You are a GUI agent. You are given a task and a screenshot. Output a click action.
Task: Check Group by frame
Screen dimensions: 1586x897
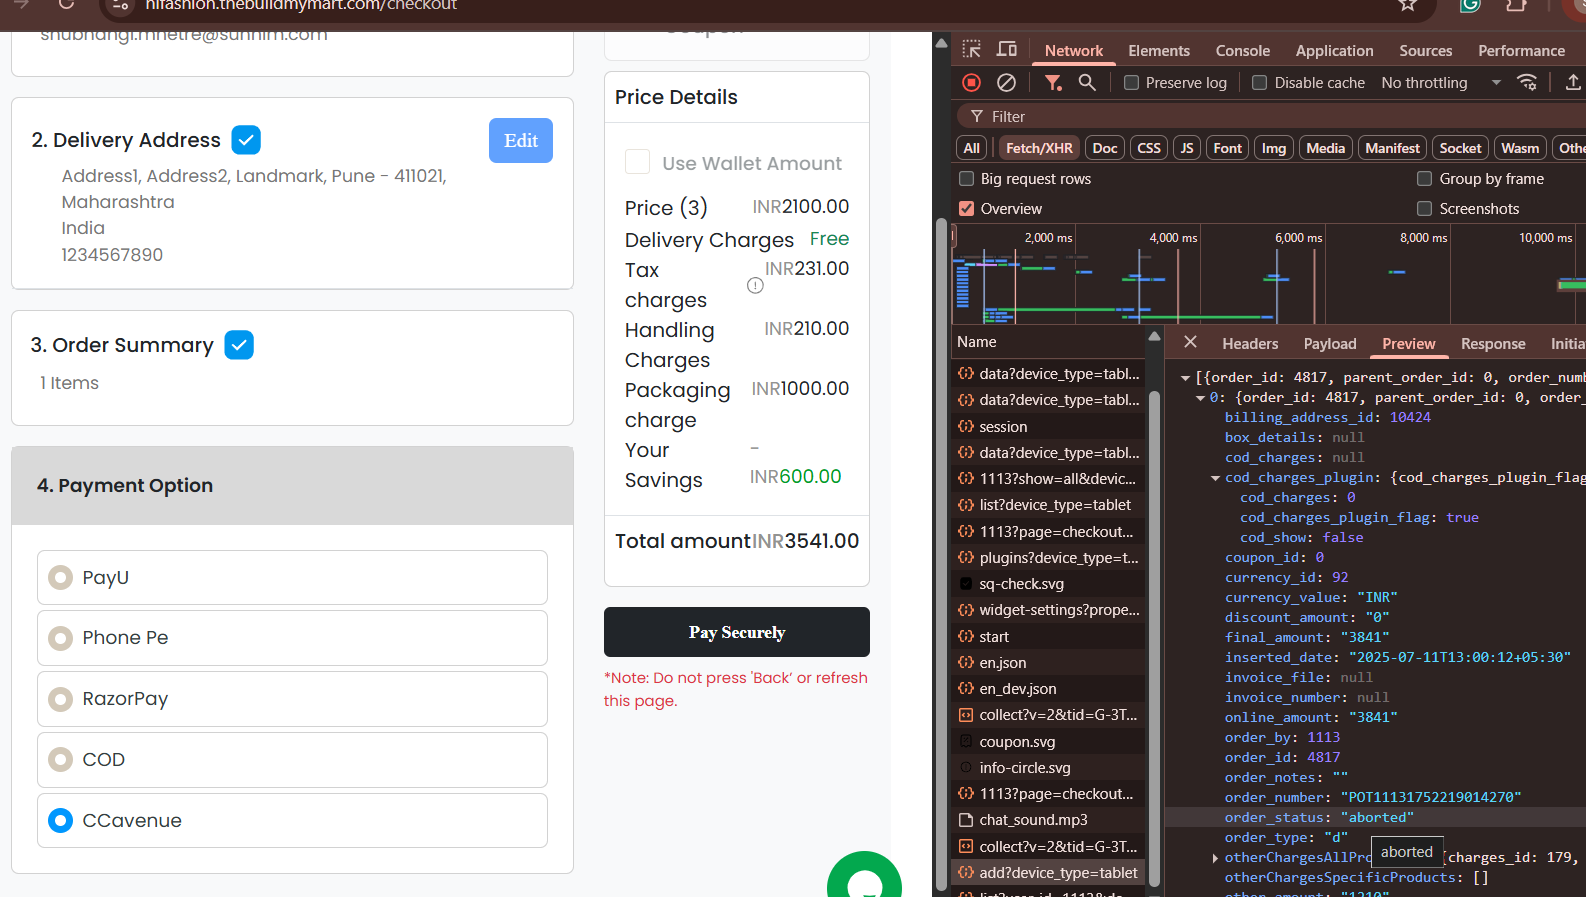click(x=1424, y=179)
